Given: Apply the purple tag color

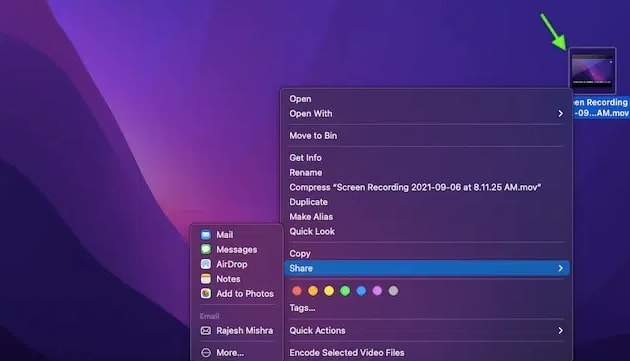Looking at the screenshot, I should click(x=377, y=291).
